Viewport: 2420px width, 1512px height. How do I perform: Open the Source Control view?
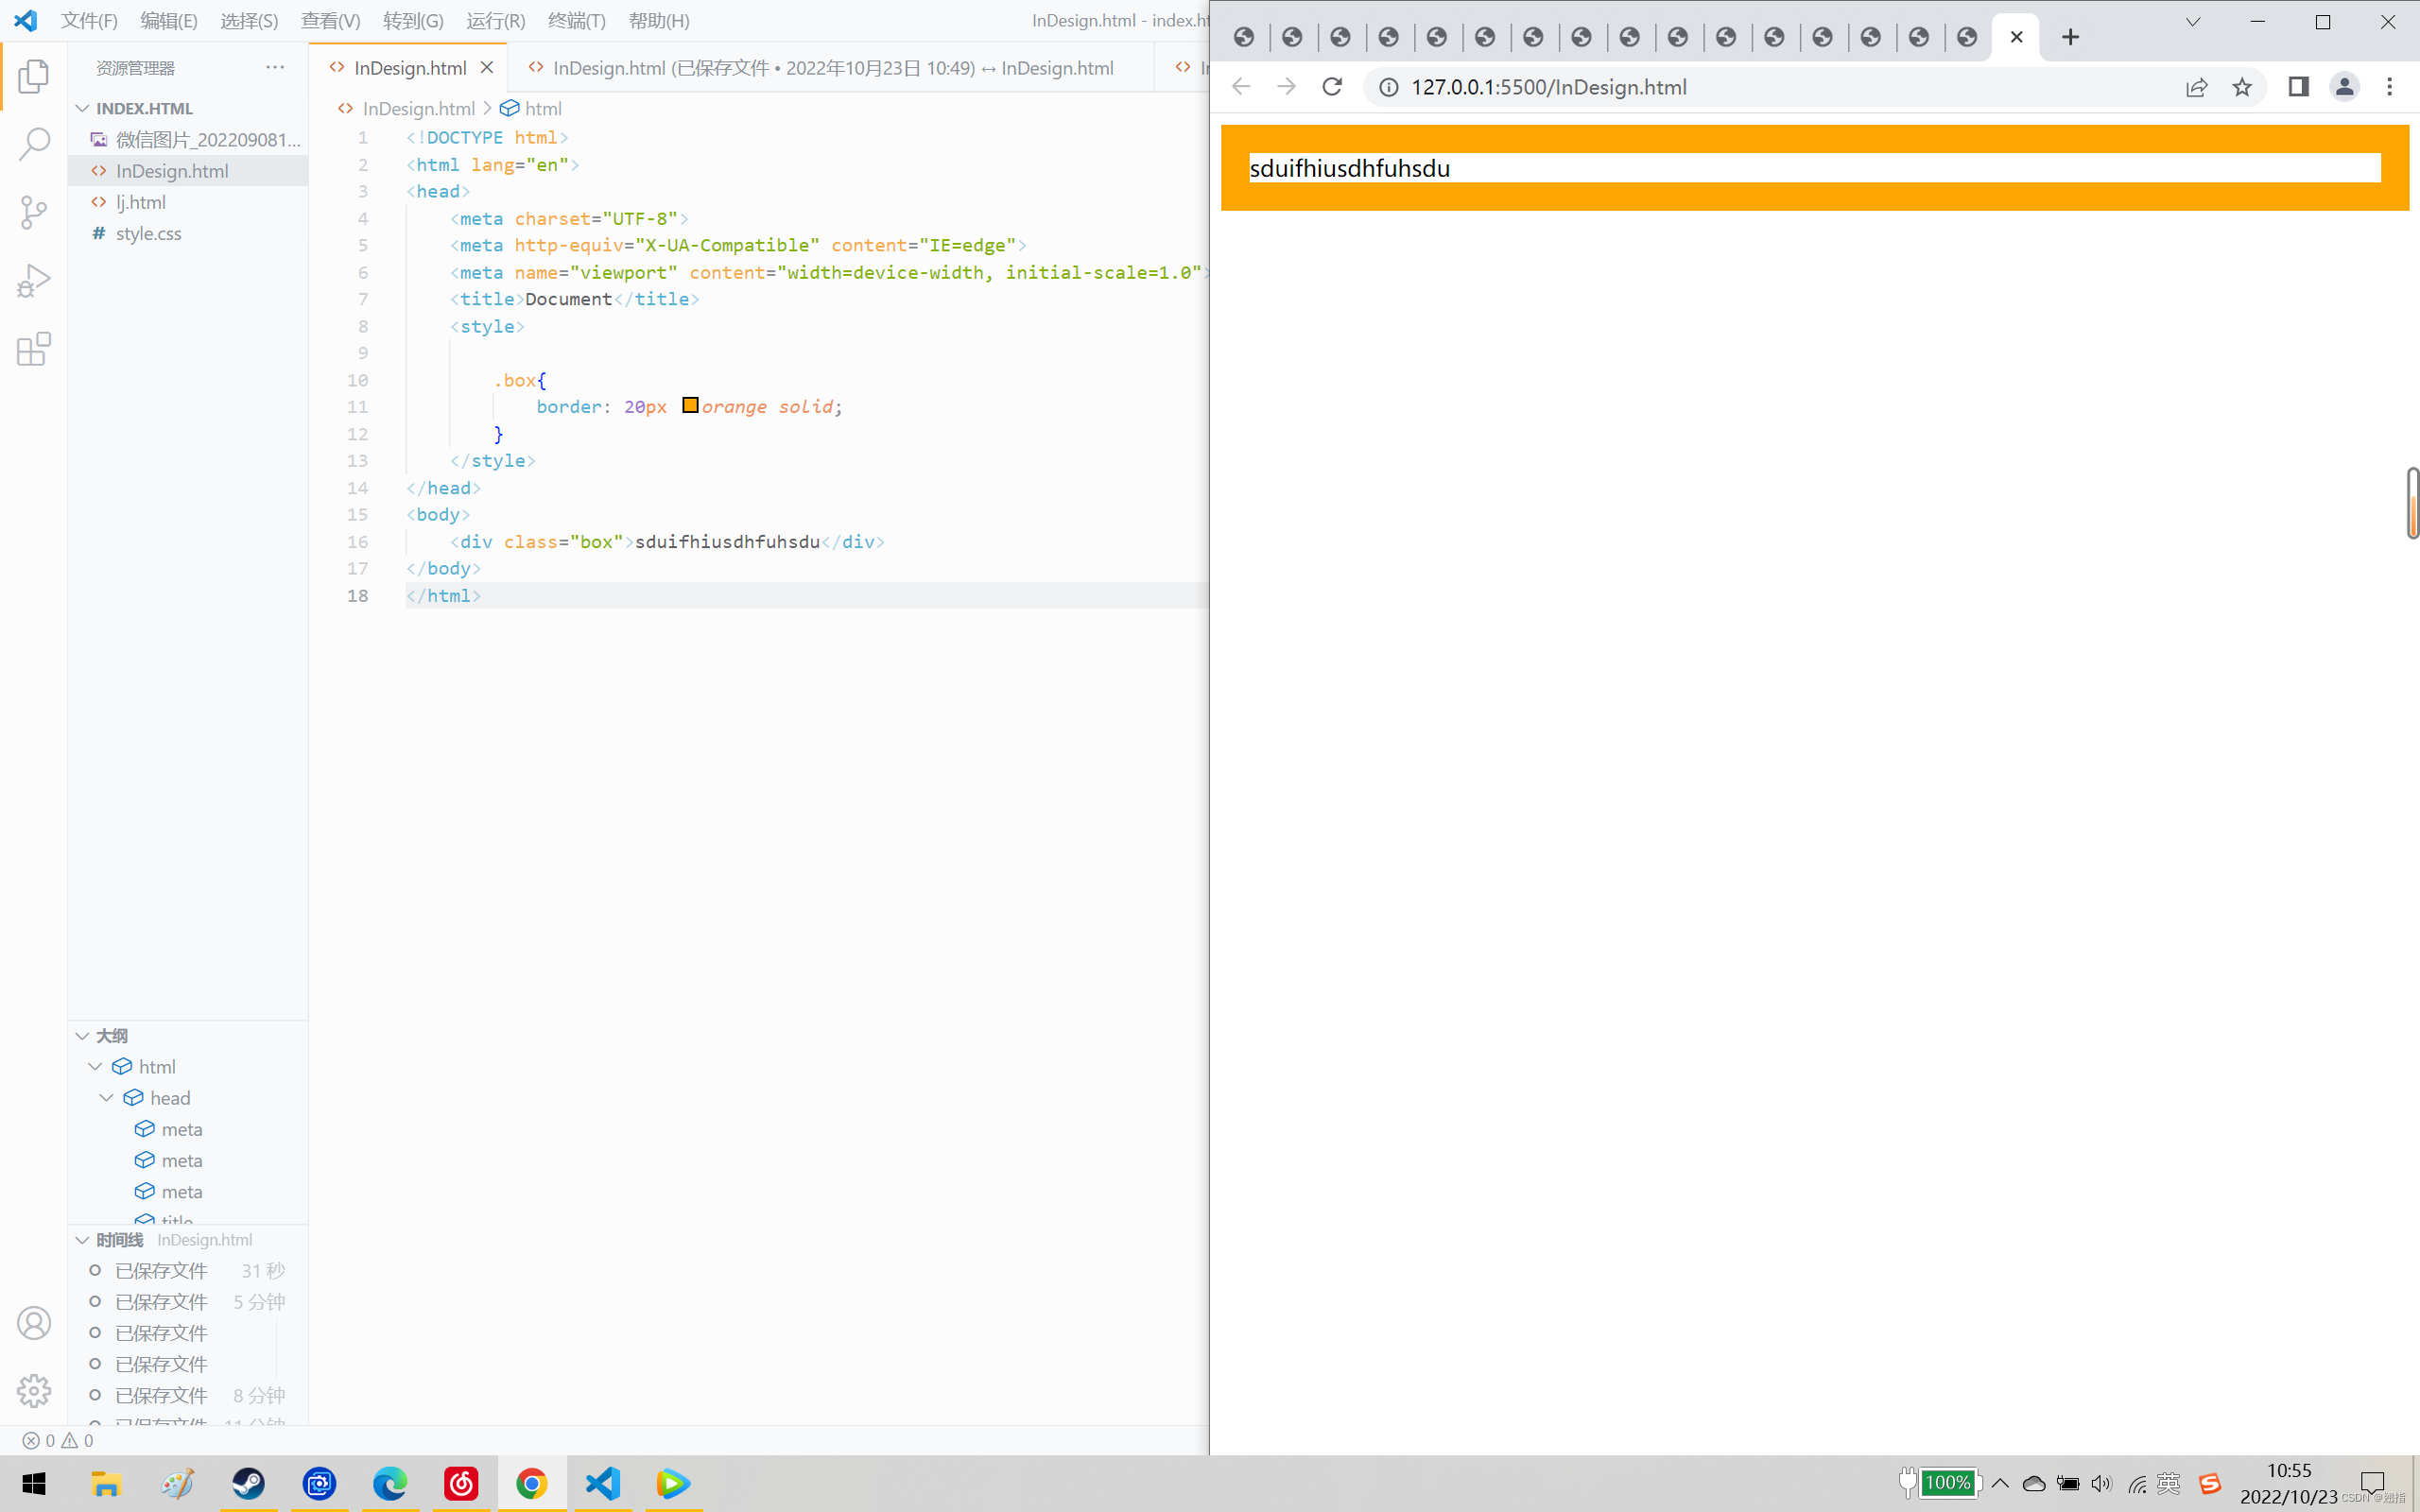click(34, 212)
